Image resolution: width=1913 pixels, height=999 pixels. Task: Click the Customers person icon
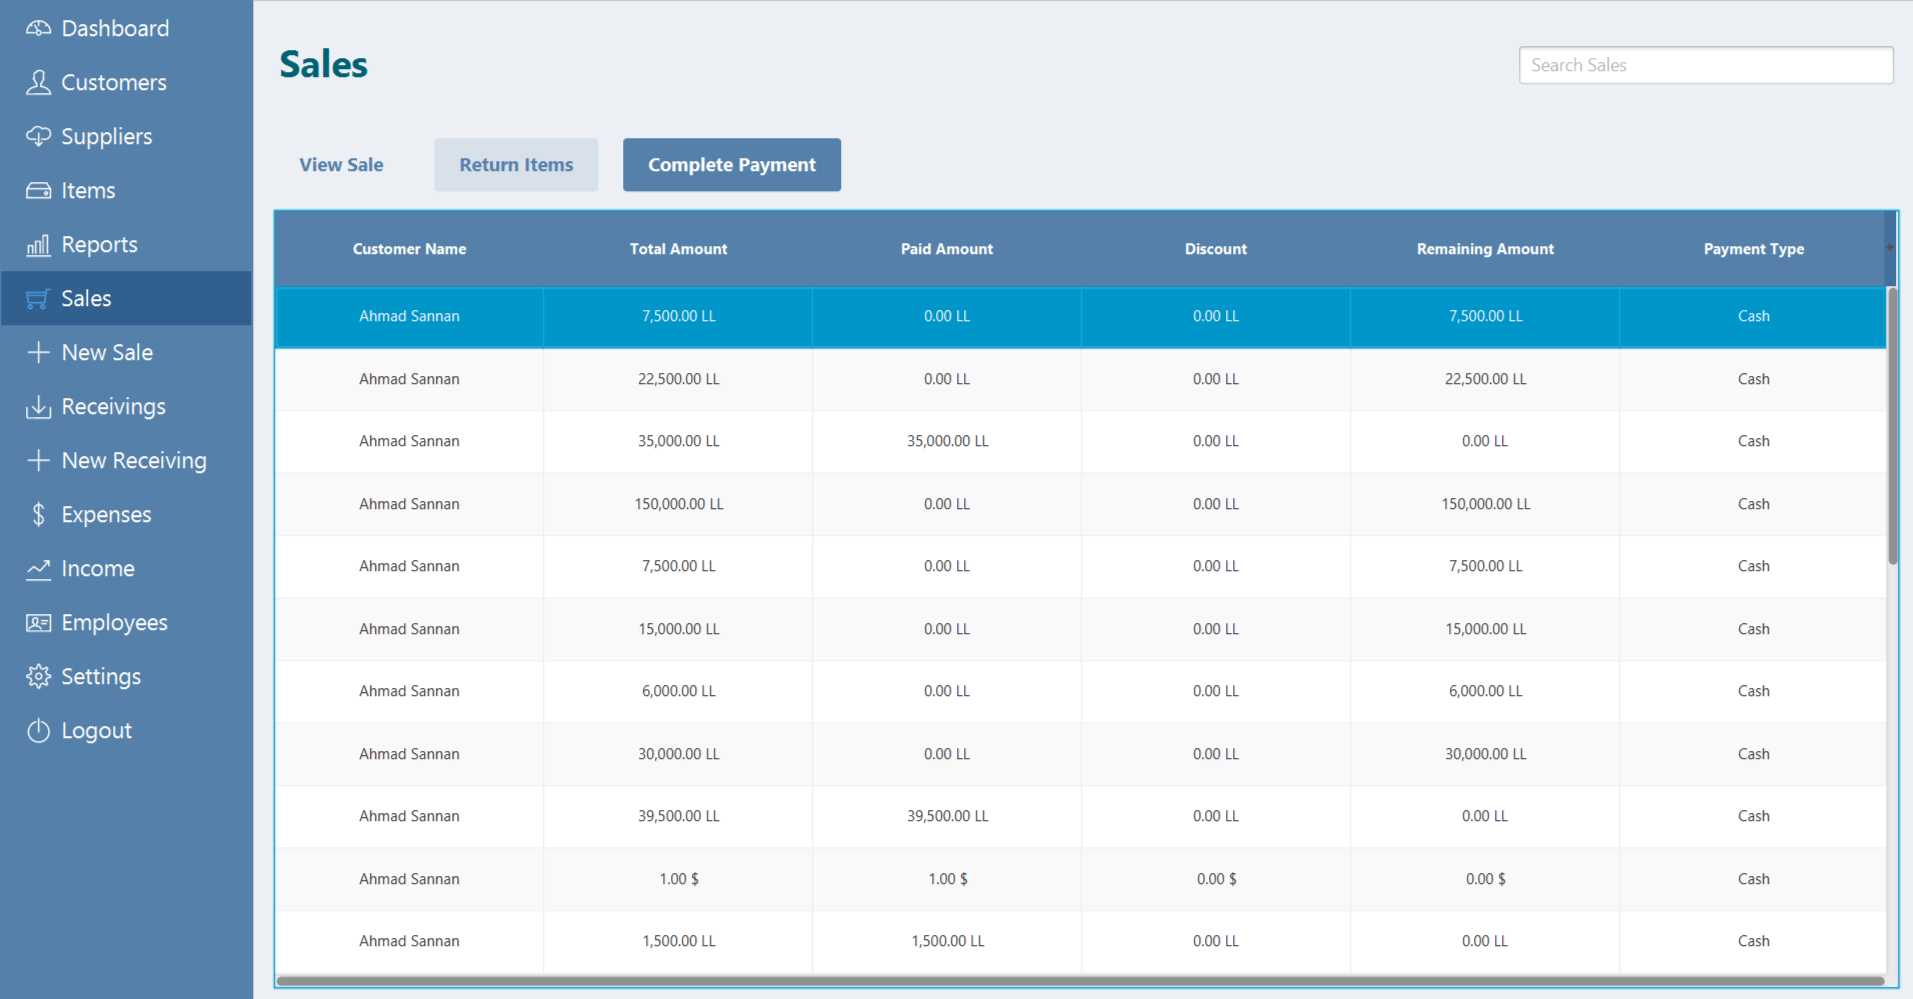click(x=38, y=82)
